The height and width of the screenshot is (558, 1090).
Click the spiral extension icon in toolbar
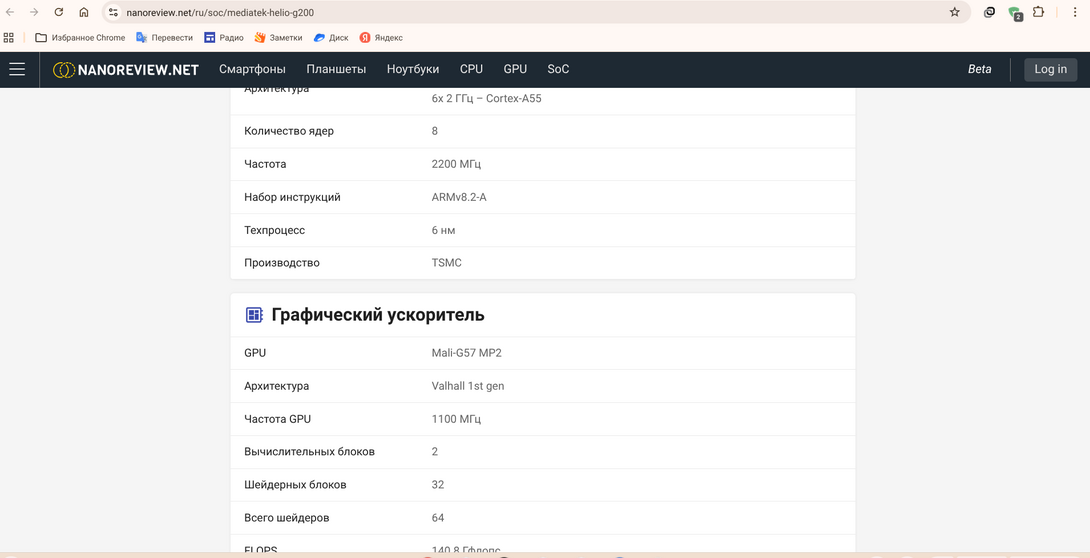coord(989,12)
